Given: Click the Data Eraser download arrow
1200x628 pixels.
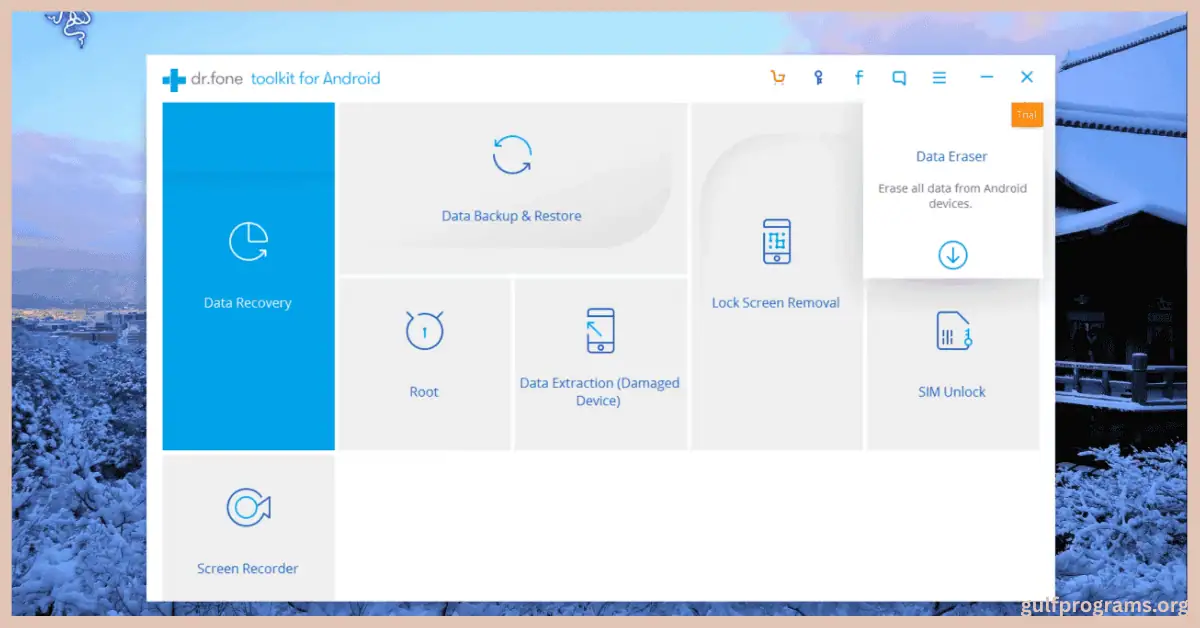Looking at the screenshot, I should 952,255.
